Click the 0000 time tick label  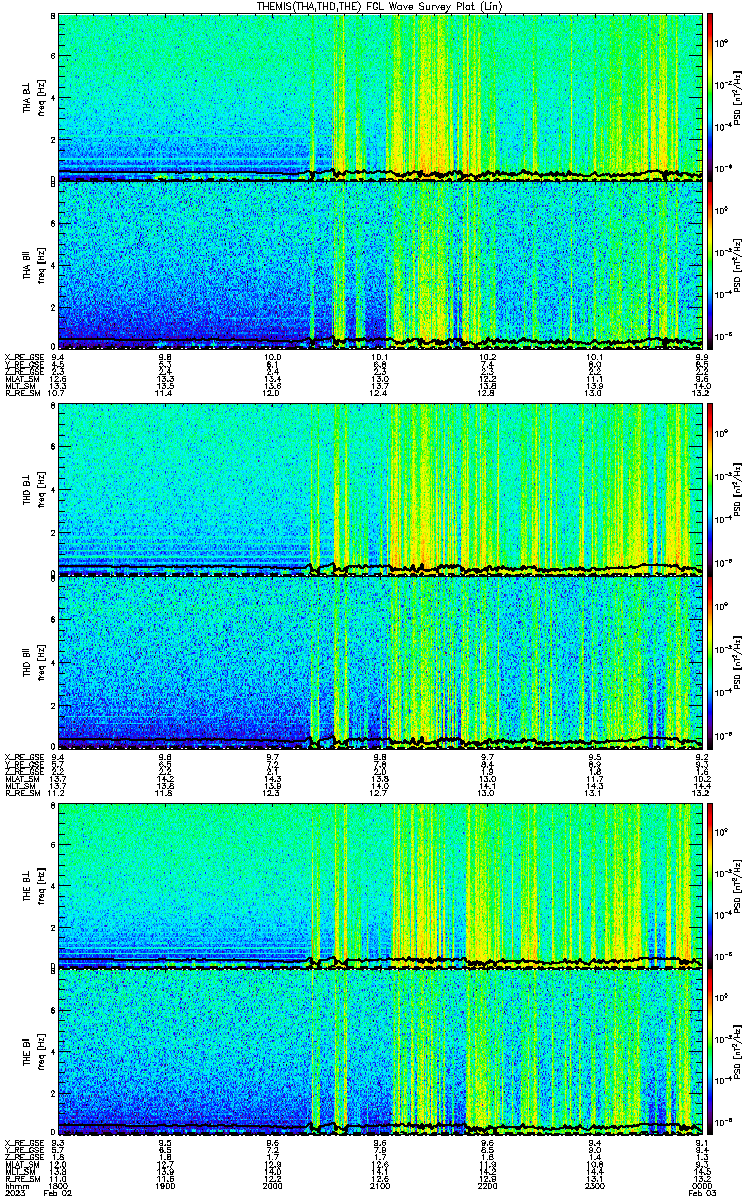[703, 1184]
